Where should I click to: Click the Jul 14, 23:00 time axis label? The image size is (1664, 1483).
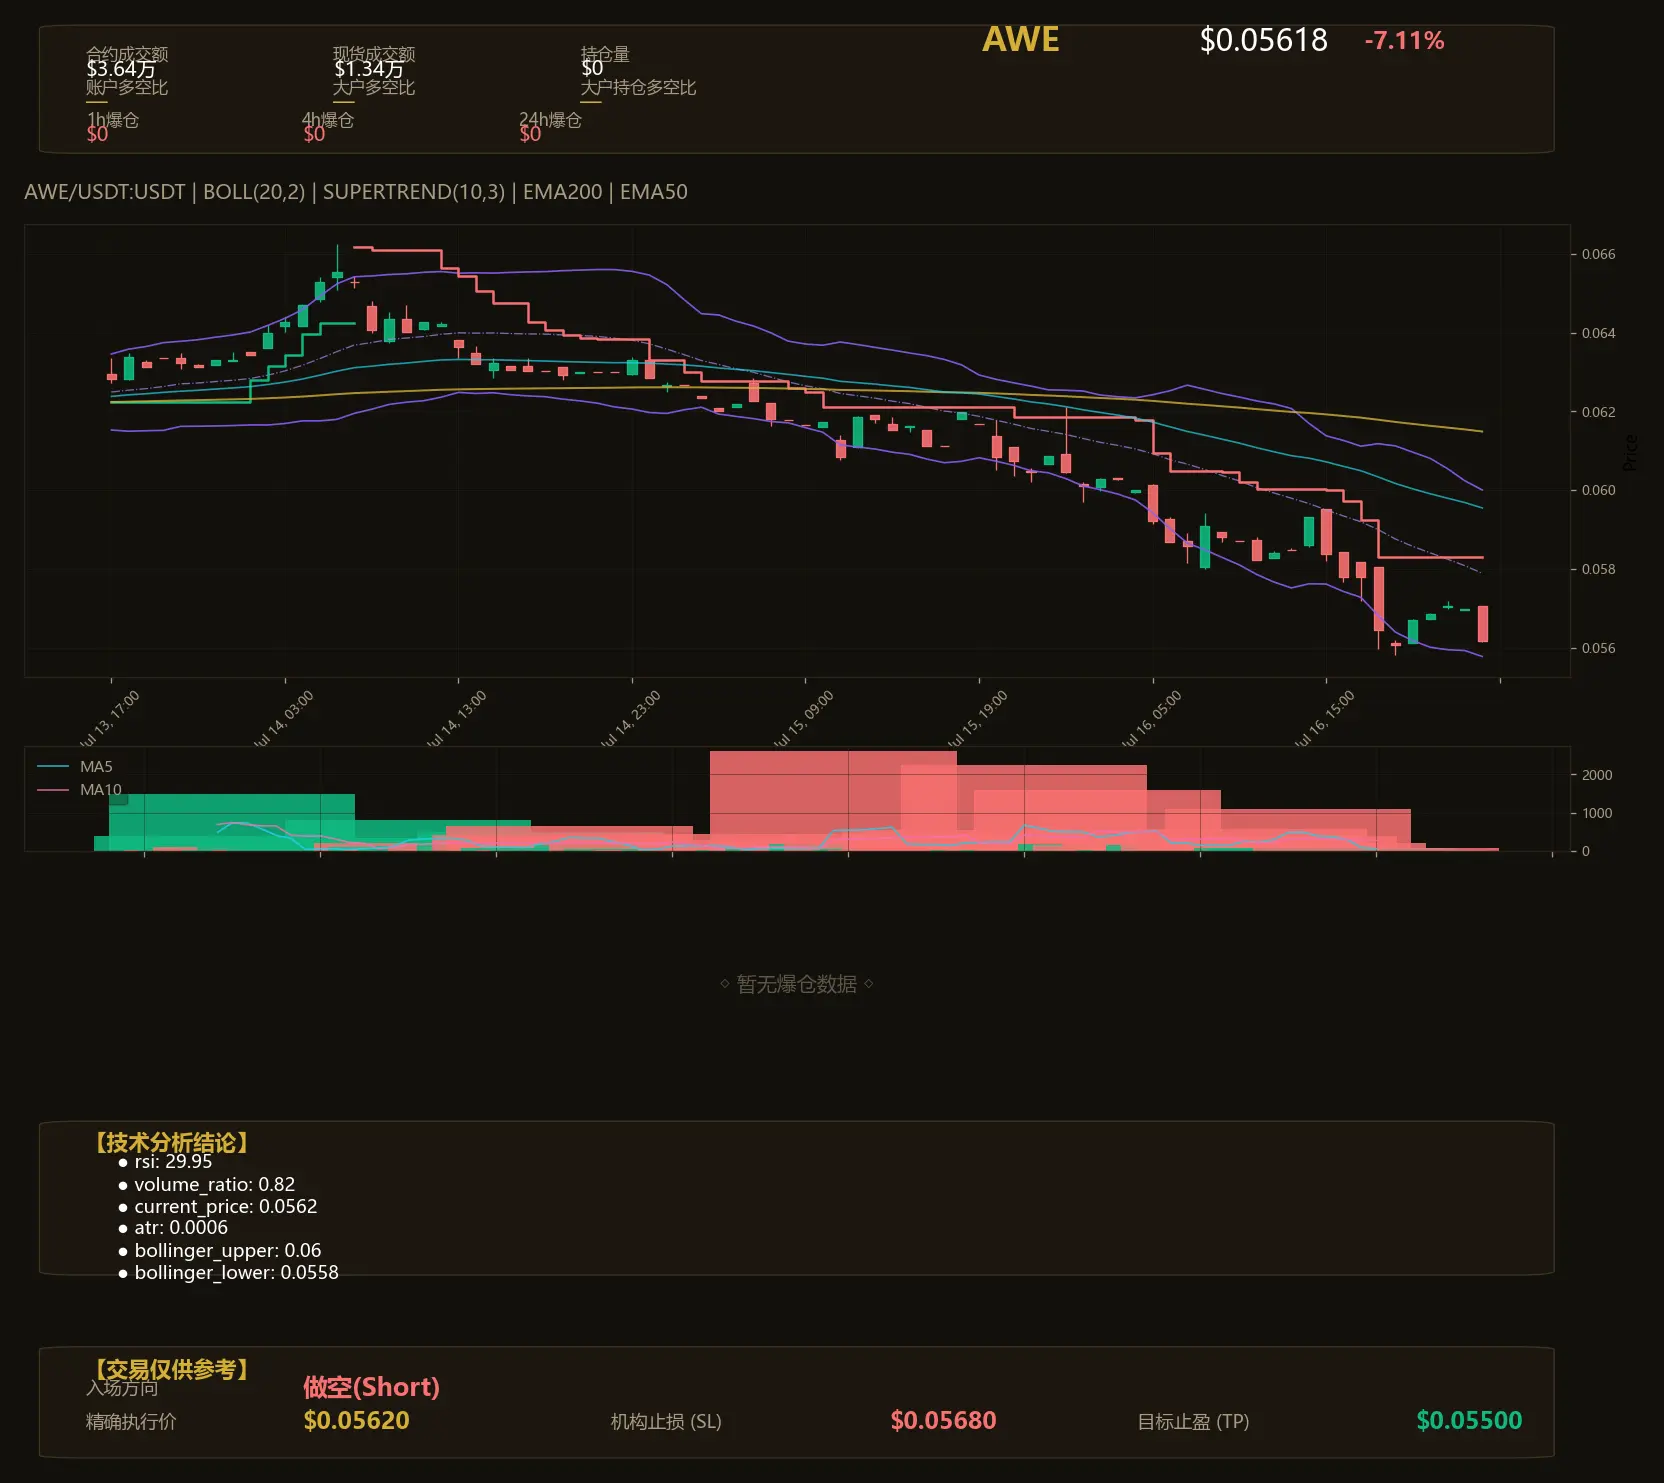630,719
